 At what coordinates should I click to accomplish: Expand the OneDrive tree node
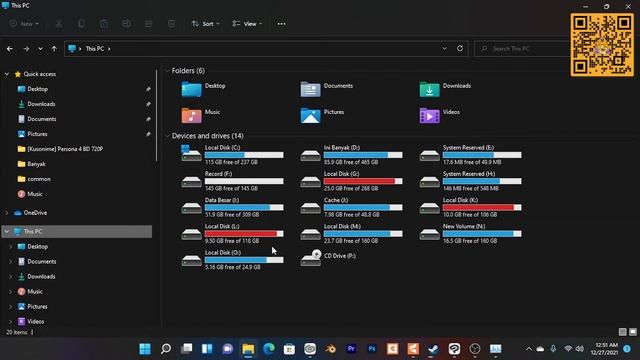(x=7, y=213)
